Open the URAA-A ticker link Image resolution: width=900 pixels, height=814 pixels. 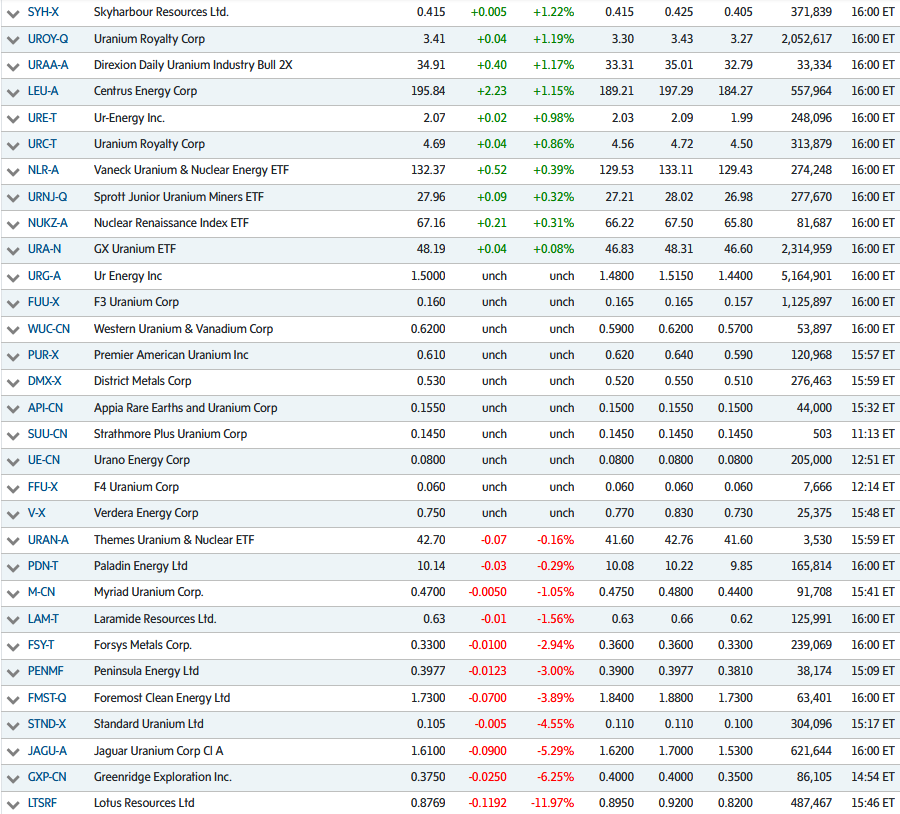48,65
